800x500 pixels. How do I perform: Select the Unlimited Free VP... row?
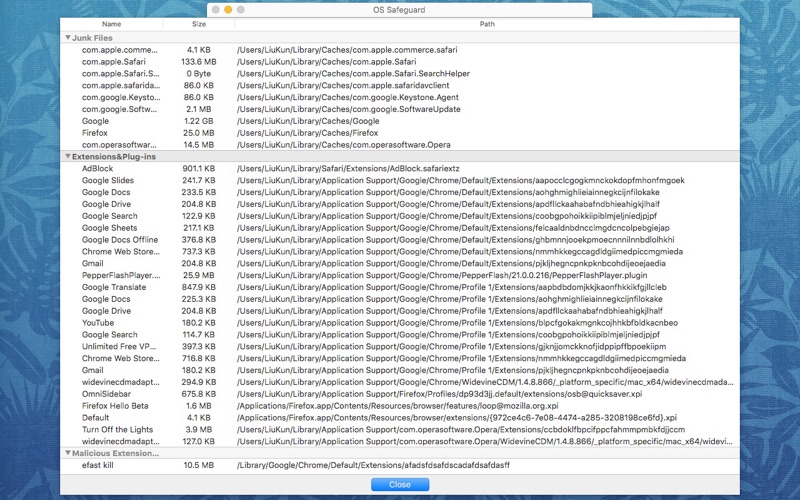point(399,346)
